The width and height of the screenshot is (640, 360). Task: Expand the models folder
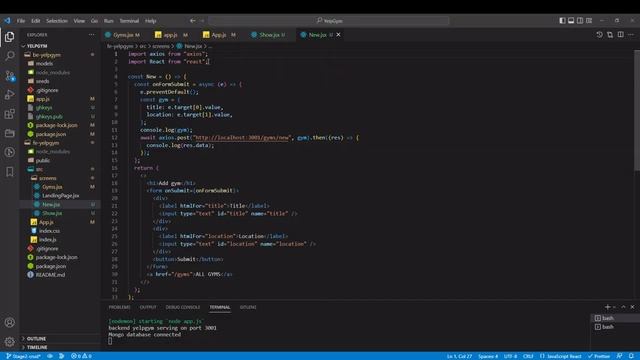60,64
